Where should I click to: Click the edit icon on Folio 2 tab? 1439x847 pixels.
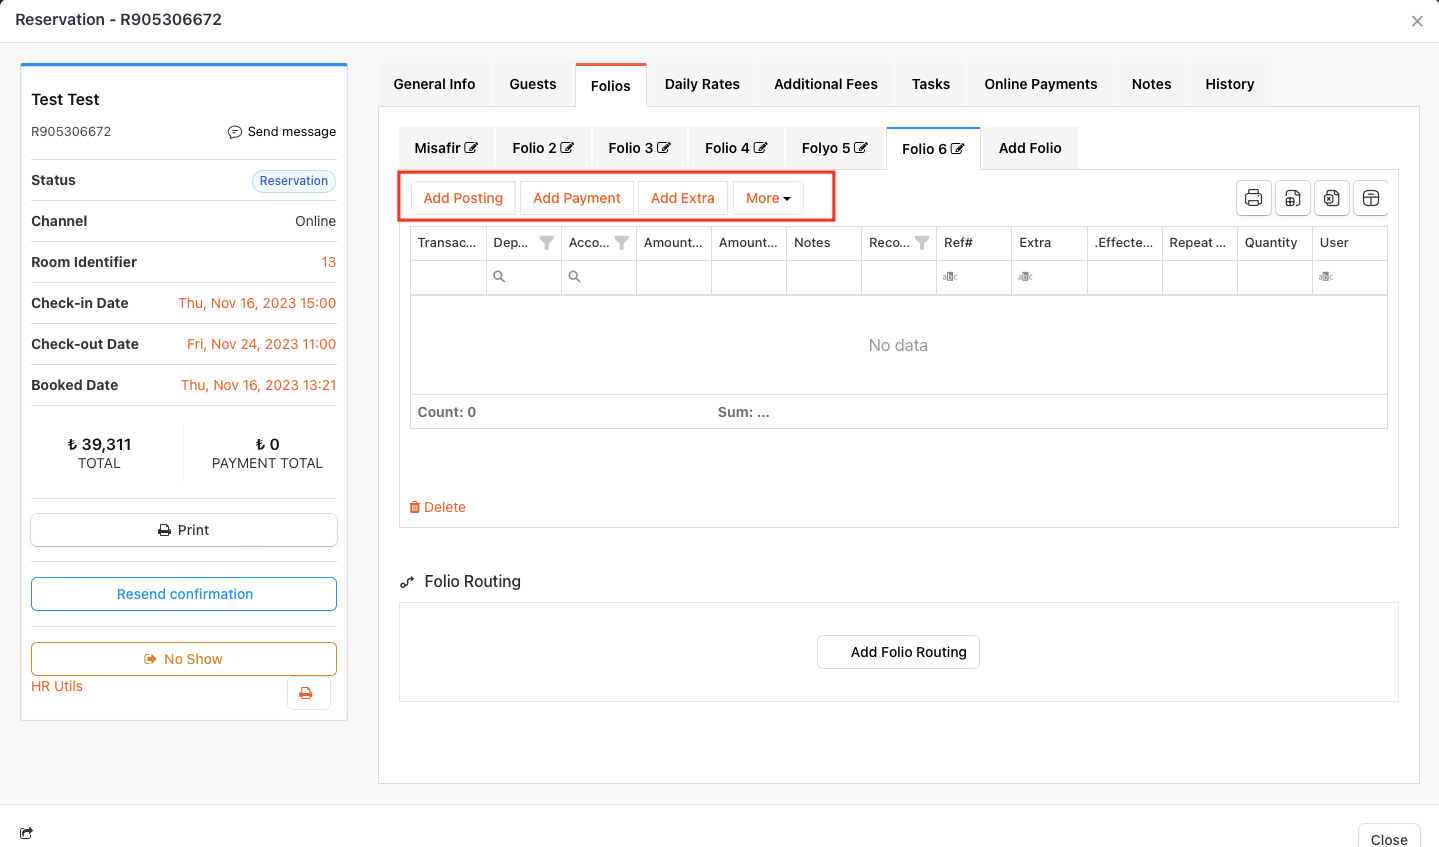click(567, 148)
